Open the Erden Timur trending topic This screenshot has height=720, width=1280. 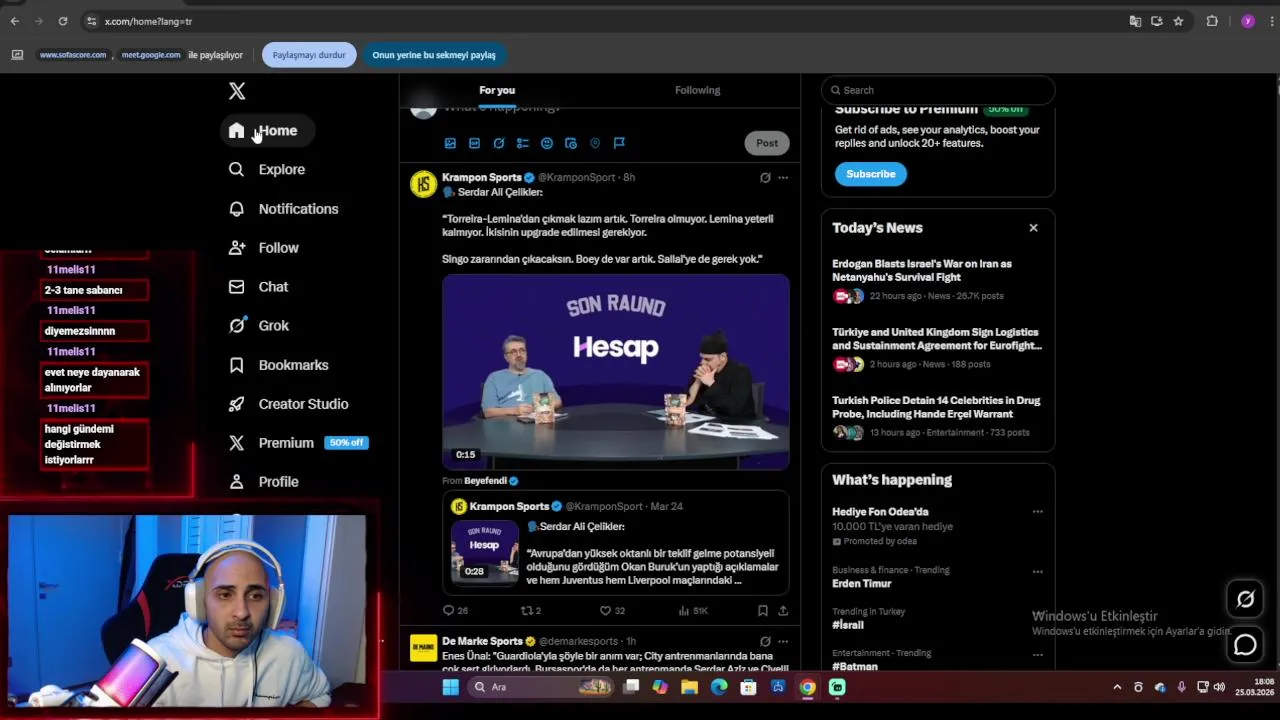(x=861, y=584)
